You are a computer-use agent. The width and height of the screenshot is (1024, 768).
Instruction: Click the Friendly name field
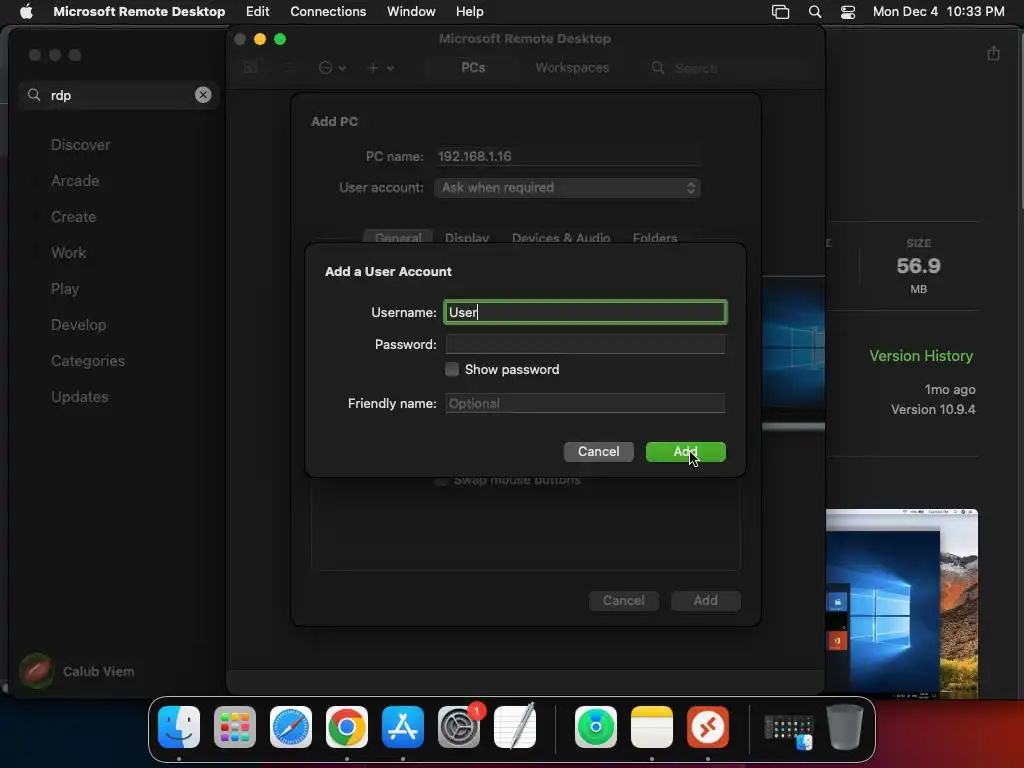pyautogui.click(x=585, y=403)
